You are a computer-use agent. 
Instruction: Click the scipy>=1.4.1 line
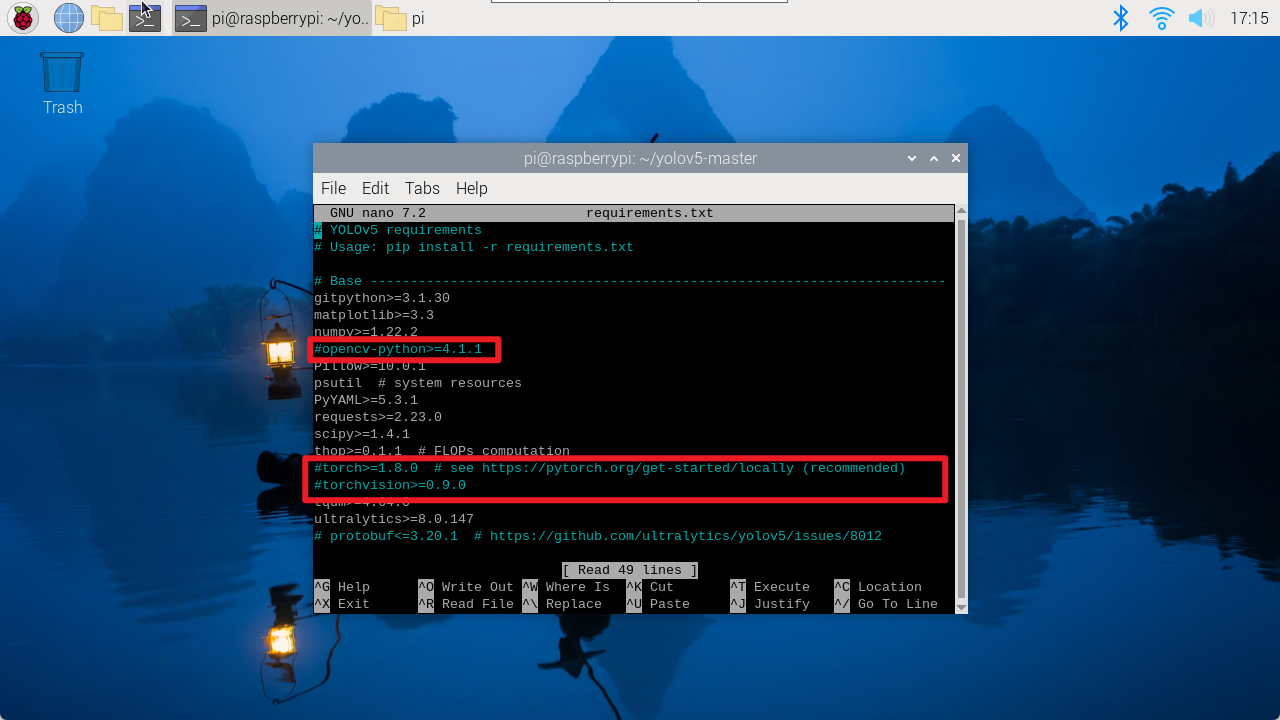362,434
